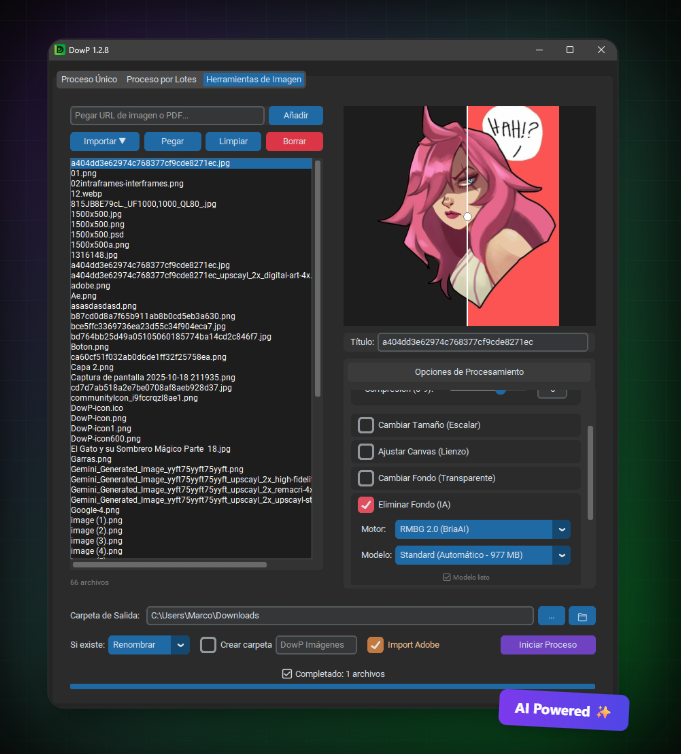Click the file list vertical scrollbar
Screen dimensions: 681x754
(317, 279)
